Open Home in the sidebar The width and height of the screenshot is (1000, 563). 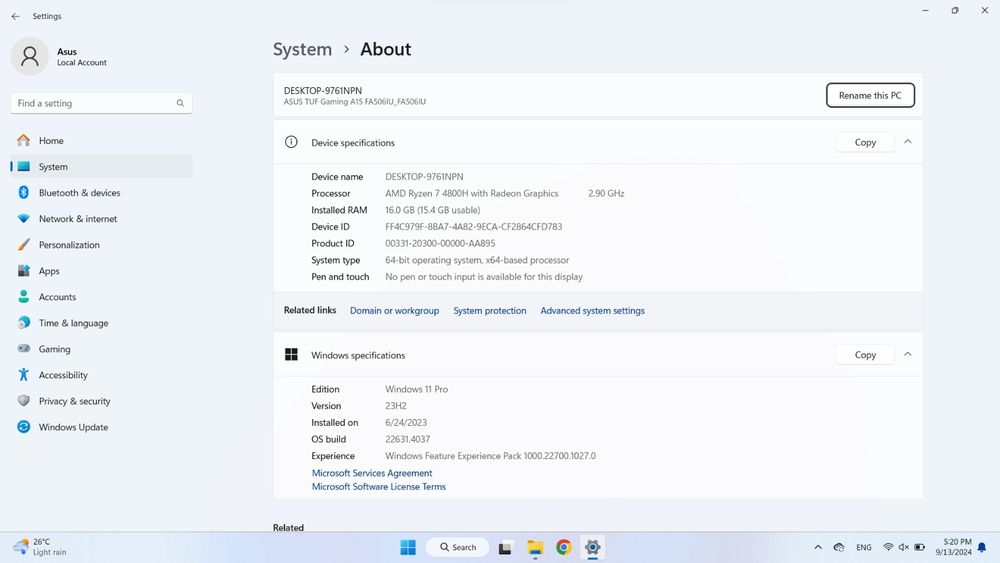point(101,140)
